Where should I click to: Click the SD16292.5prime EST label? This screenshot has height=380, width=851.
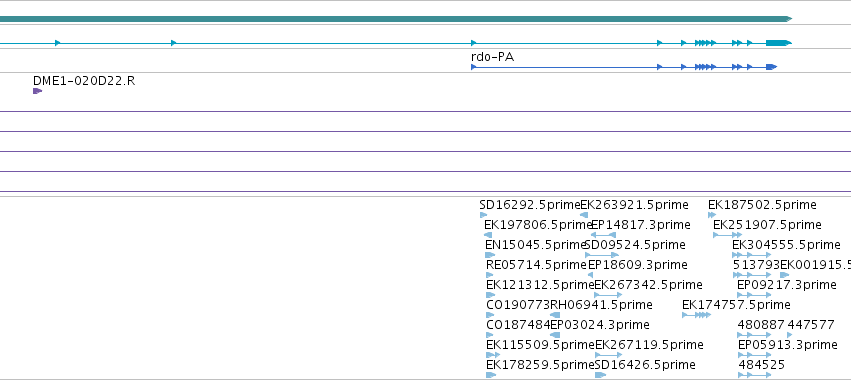[530, 205]
